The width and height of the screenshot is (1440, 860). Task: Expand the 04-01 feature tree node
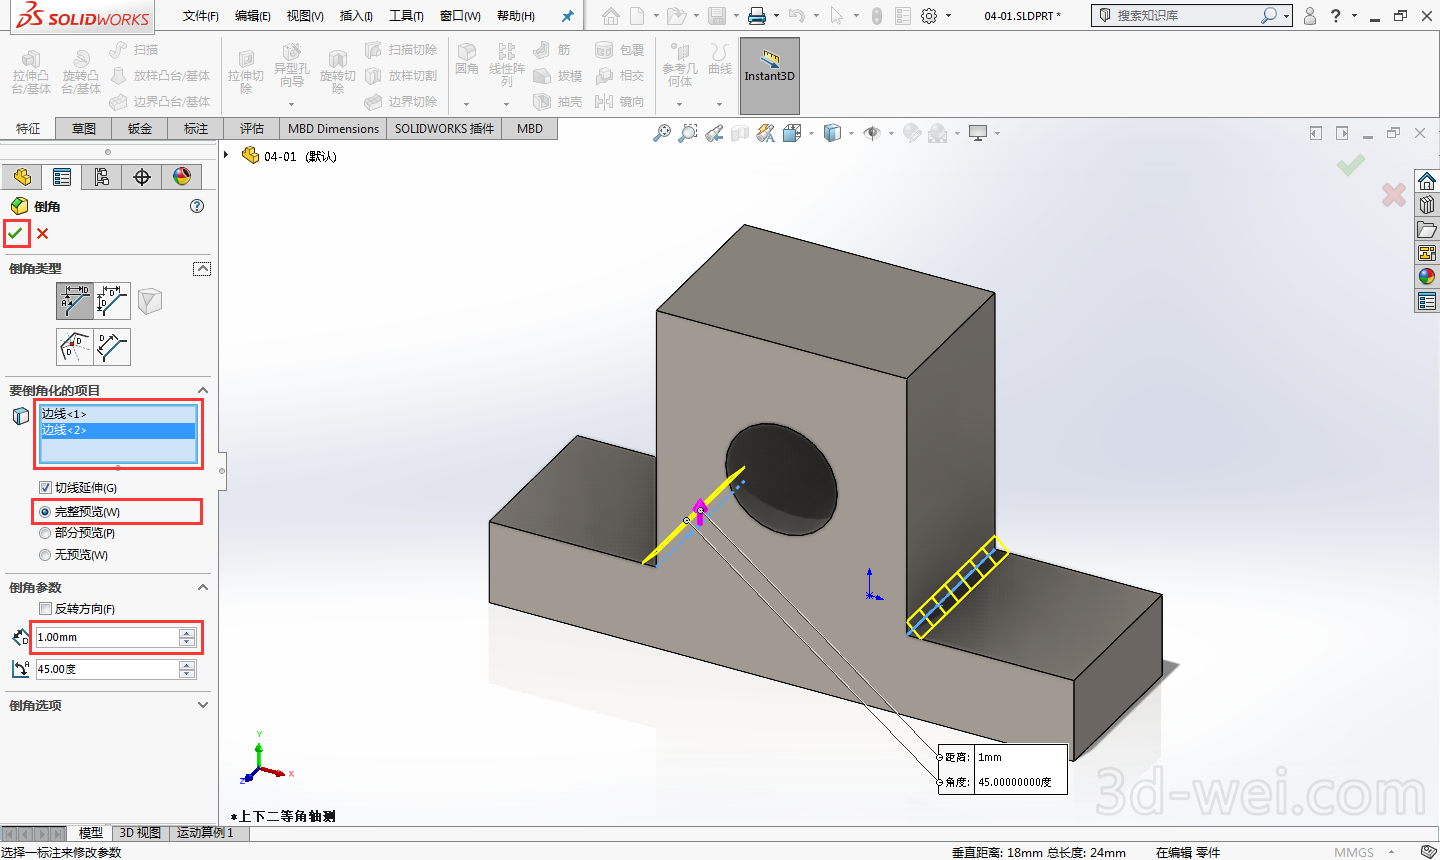click(227, 155)
